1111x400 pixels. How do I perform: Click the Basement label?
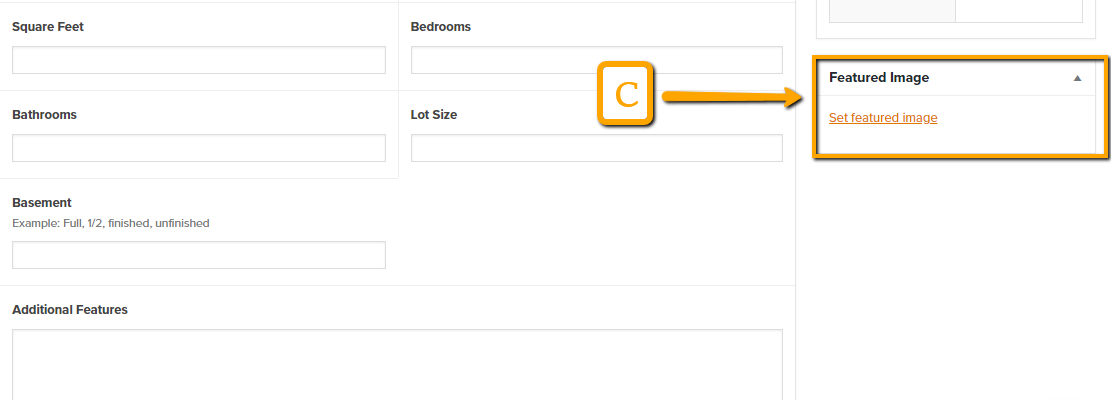42,202
